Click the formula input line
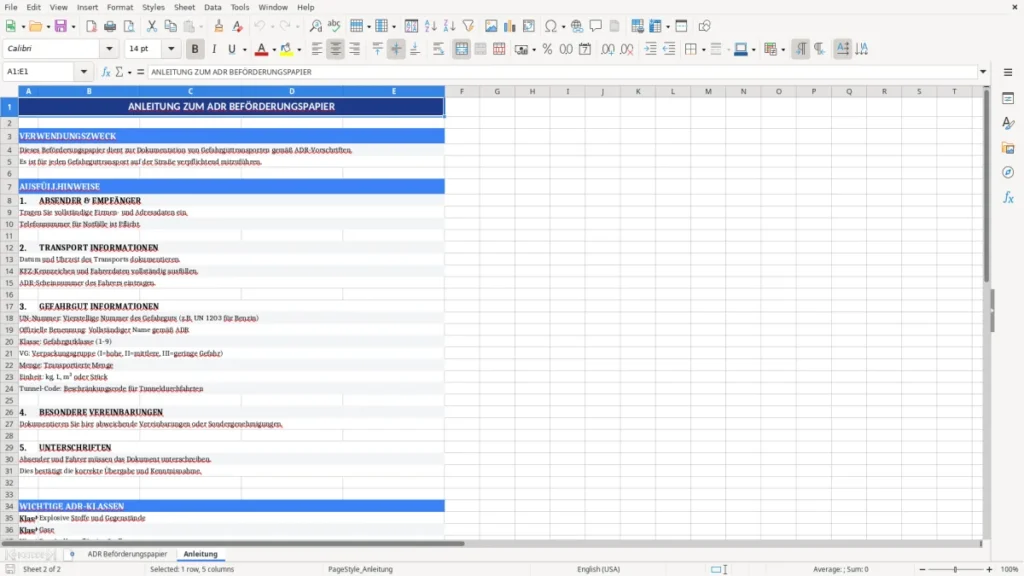The height and width of the screenshot is (576, 1024). tap(562, 72)
